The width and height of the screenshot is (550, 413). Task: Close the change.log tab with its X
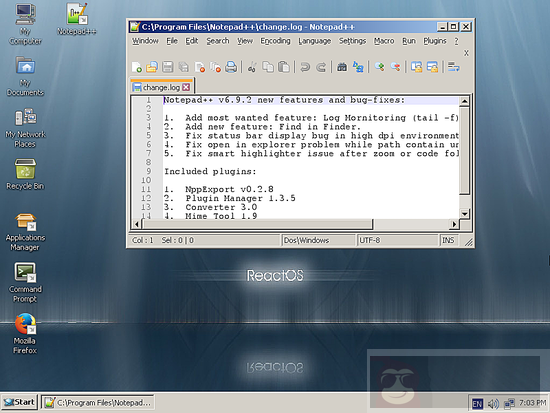186,87
